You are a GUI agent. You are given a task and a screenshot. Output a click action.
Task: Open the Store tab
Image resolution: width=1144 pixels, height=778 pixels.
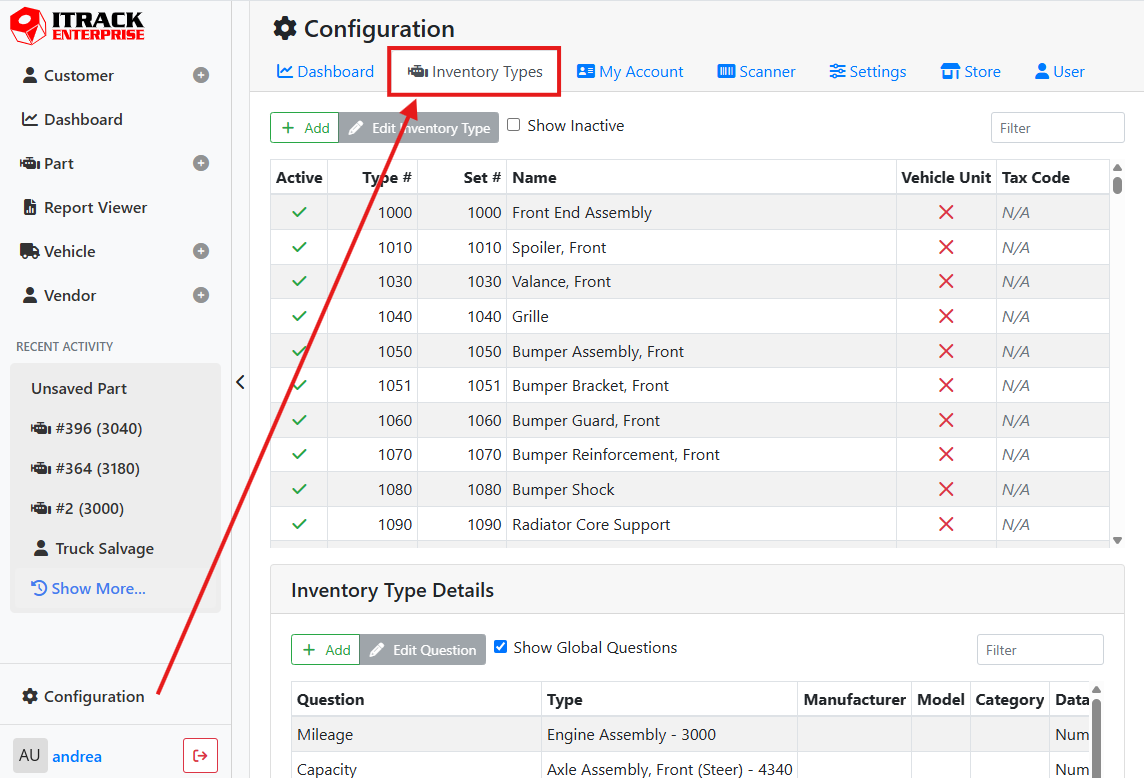pyautogui.click(x=970, y=71)
